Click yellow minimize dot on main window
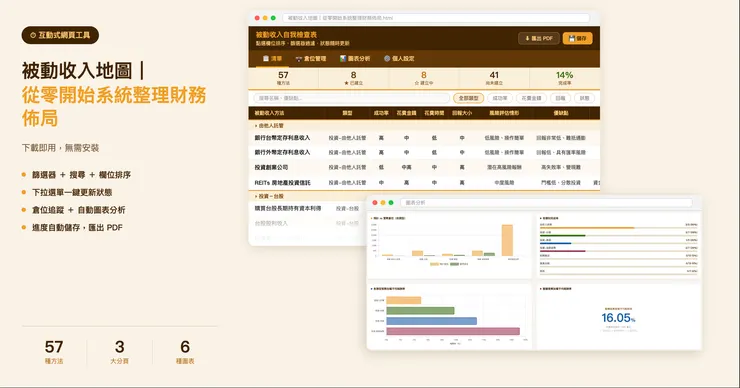Screen dimensions: 740x388 click(265, 18)
